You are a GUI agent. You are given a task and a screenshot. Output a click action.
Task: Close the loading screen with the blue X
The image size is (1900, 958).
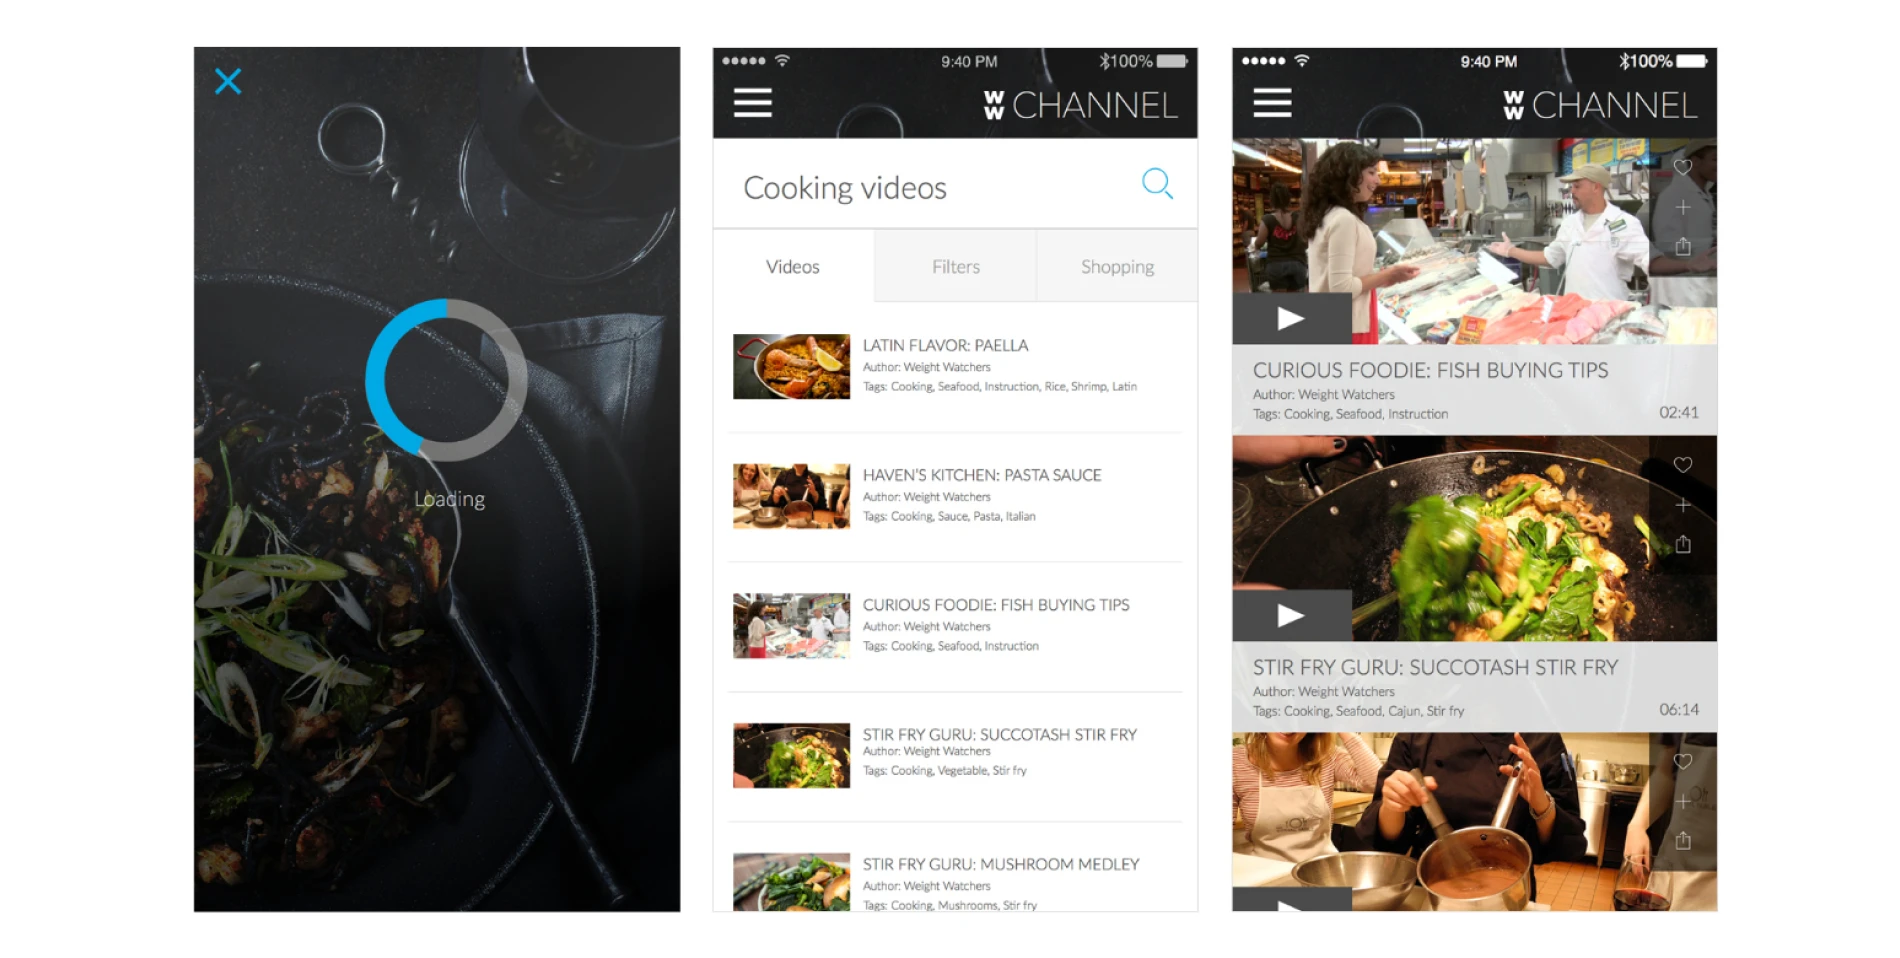coord(228,81)
